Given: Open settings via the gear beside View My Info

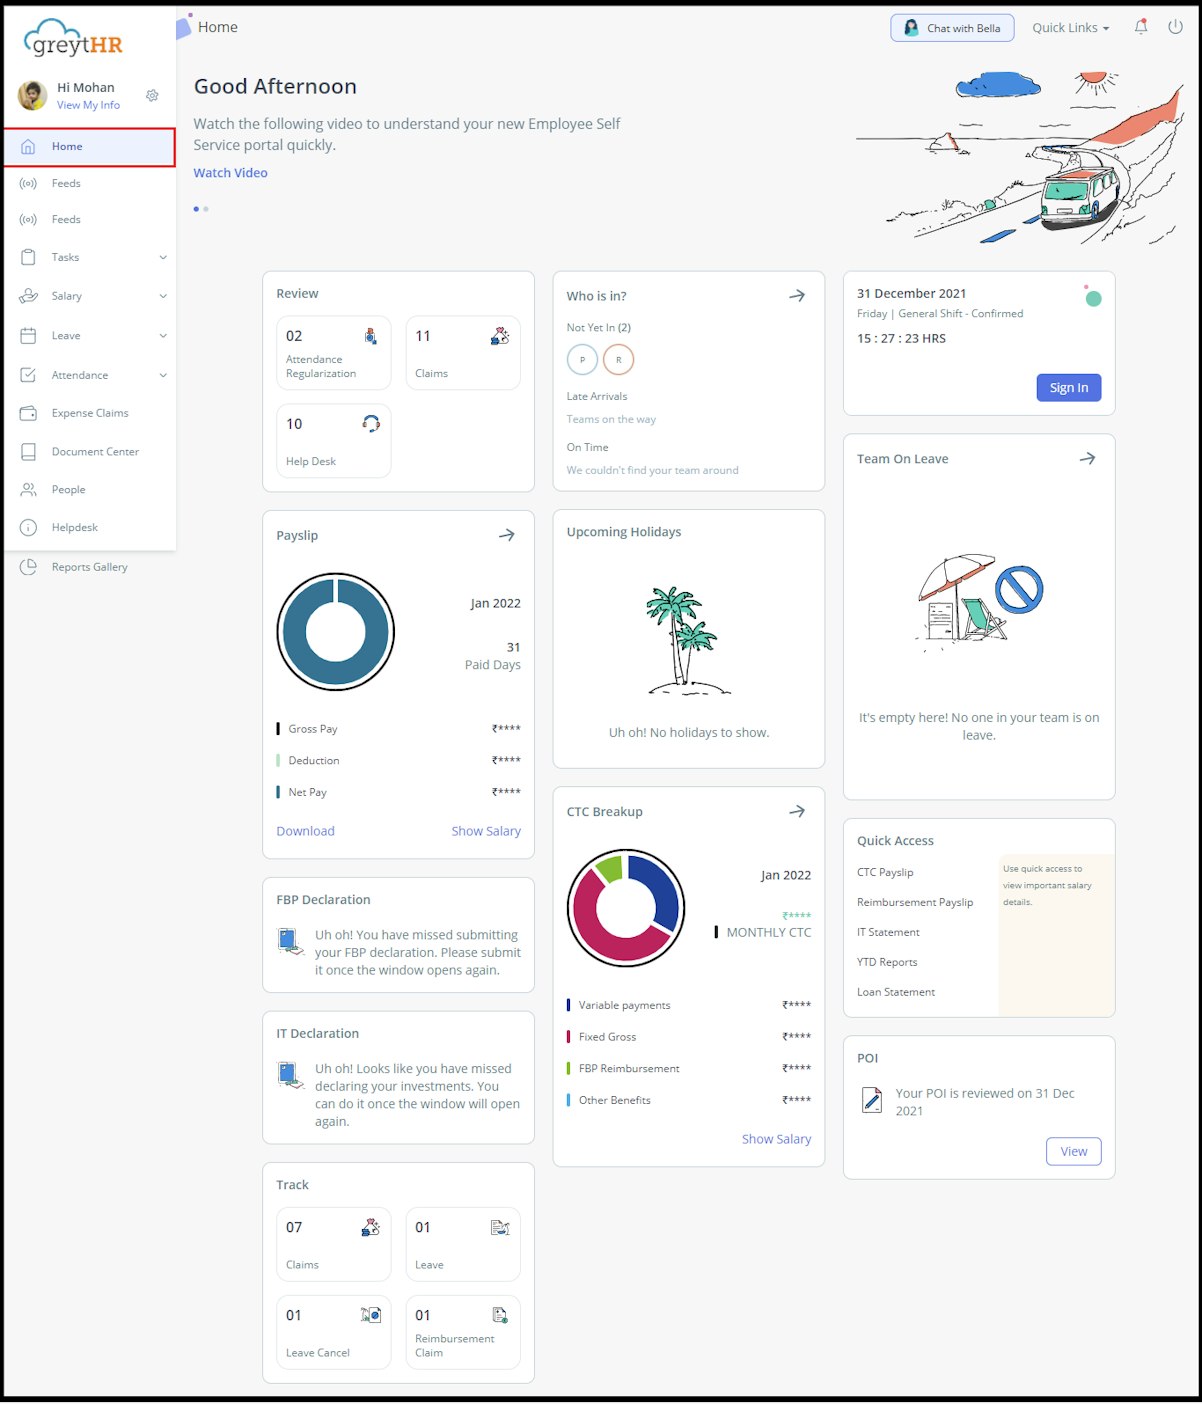Looking at the screenshot, I should (152, 95).
